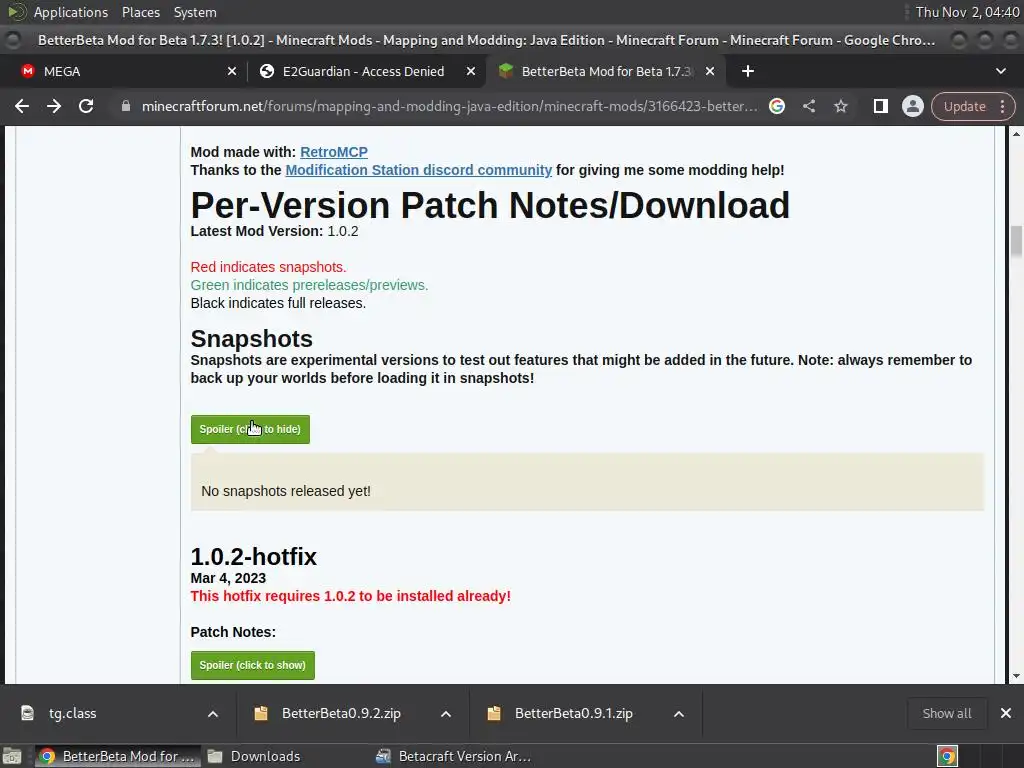Close the BetterBeta Mod tab
Screen dimensions: 1024x768
[x=710, y=71]
